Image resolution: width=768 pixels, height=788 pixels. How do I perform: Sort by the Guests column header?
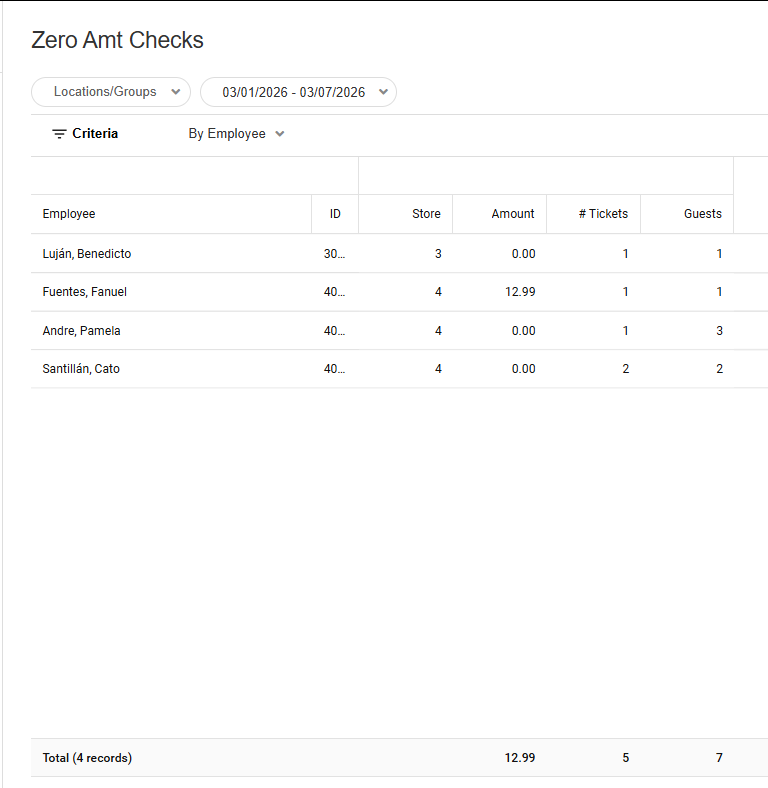pos(703,214)
